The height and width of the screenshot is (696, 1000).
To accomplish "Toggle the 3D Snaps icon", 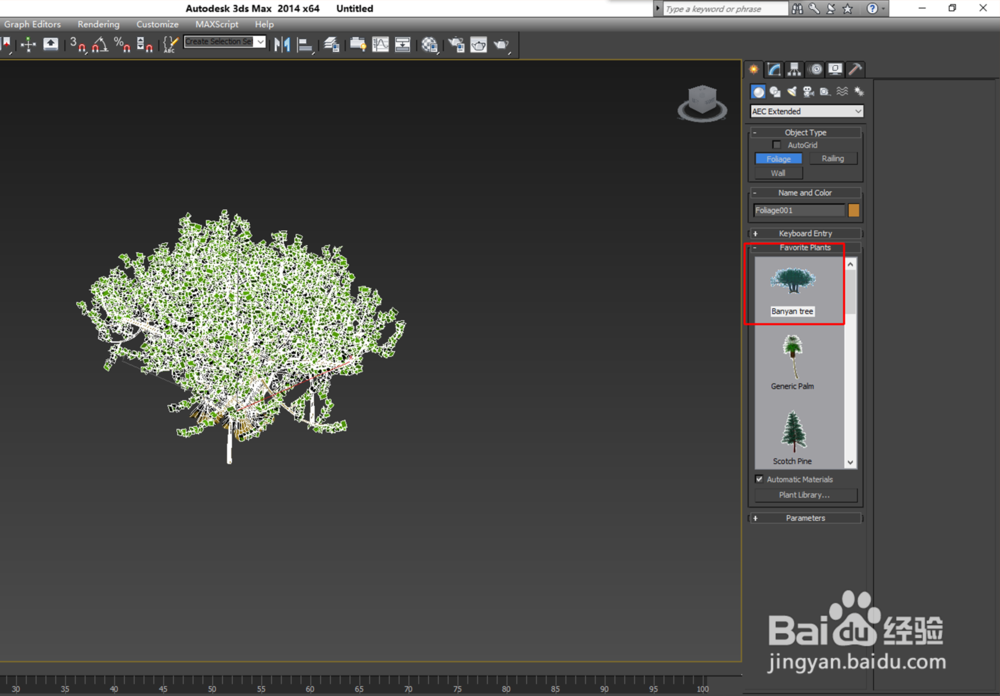I will (x=78, y=44).
